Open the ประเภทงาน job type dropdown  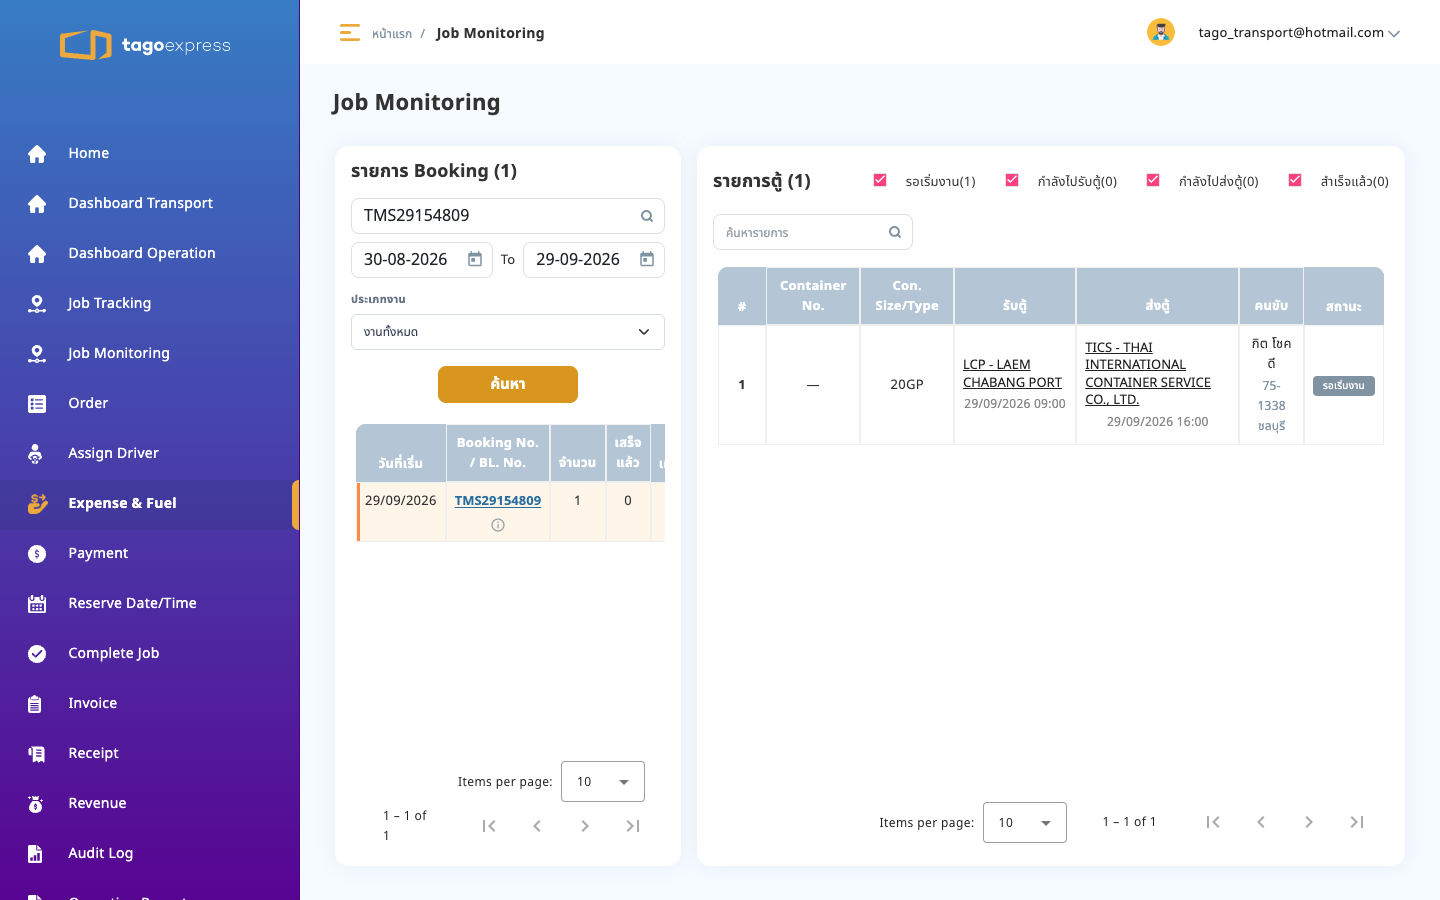[x=508, y=332]
